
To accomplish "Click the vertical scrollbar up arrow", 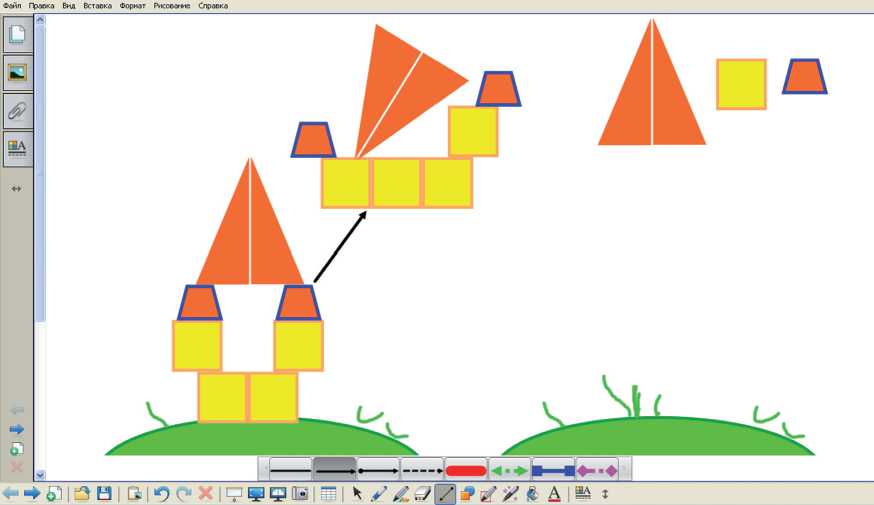I will [40, 20].
